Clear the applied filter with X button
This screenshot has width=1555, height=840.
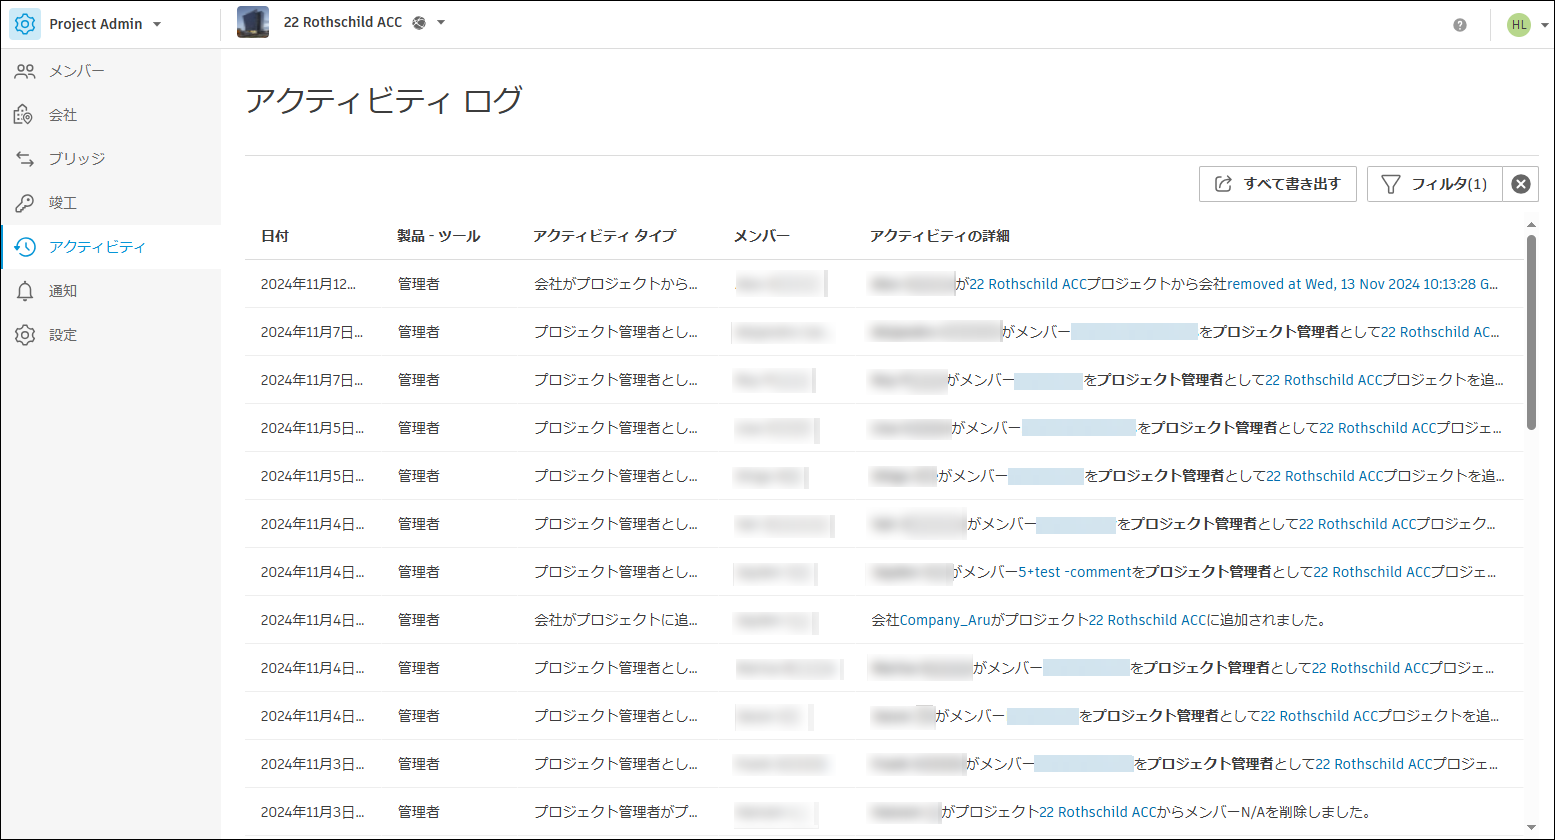1520,184
